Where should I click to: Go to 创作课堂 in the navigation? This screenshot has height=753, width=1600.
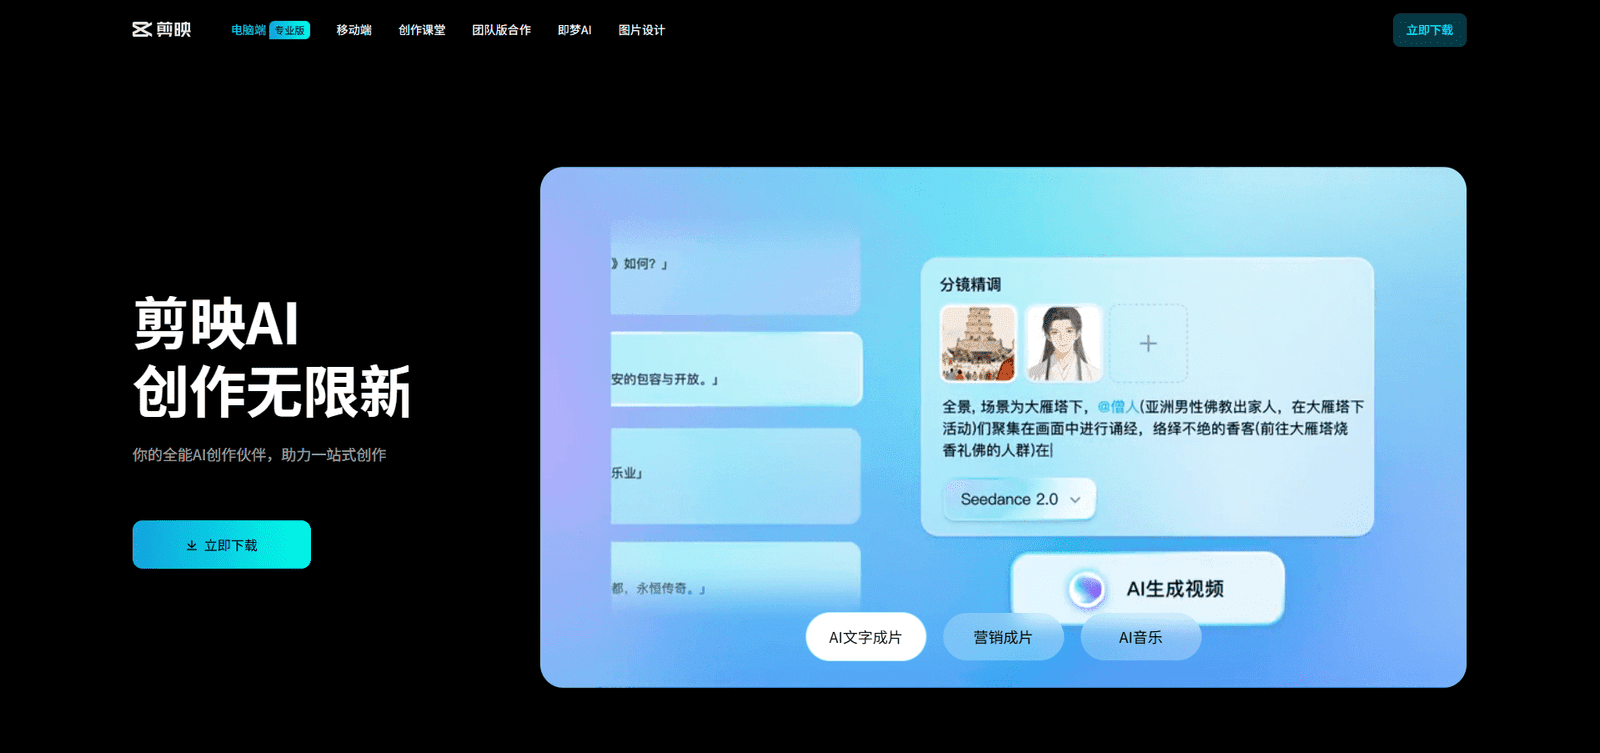[422, 30]
